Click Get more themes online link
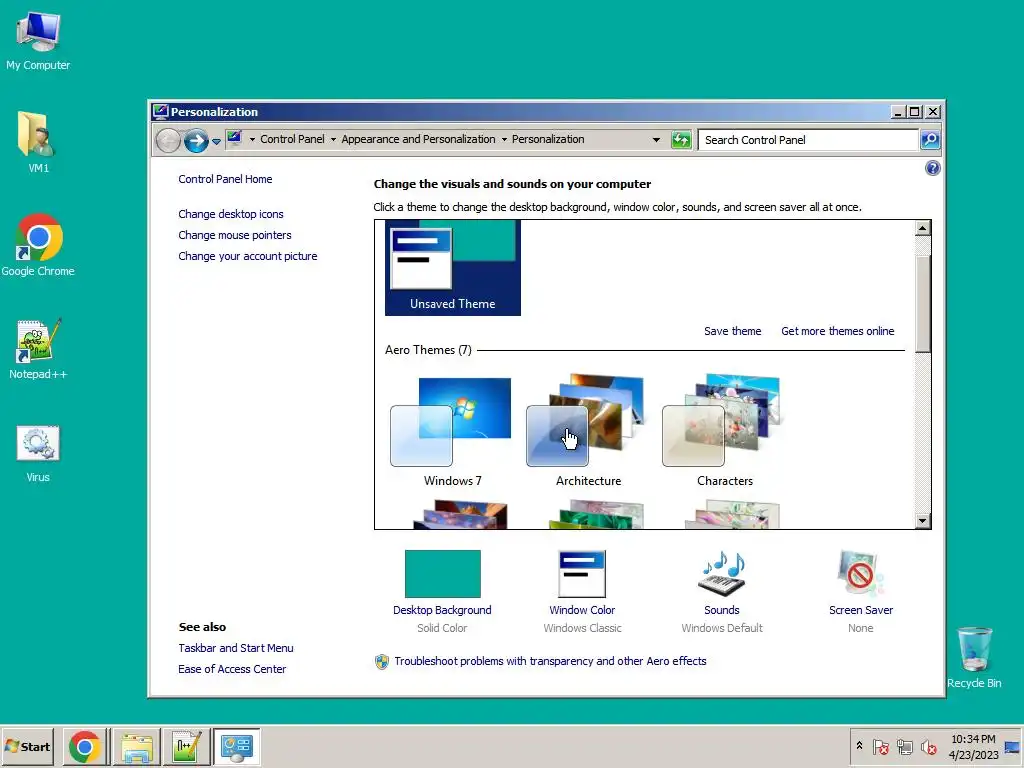This screenshot has height=768, width=1024. point(837,331)
